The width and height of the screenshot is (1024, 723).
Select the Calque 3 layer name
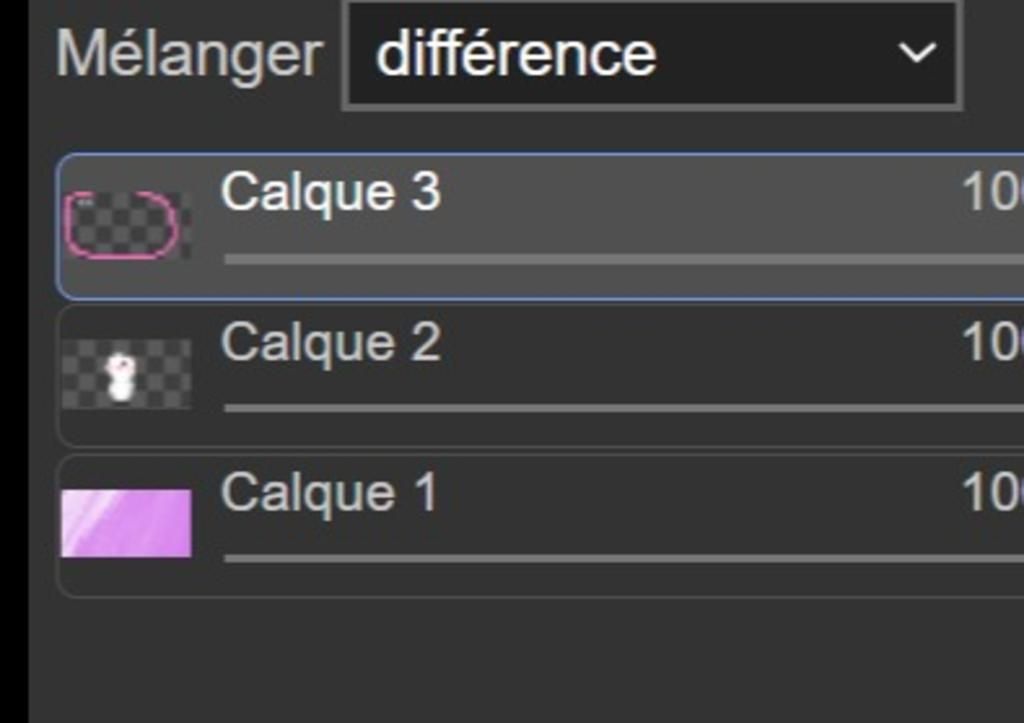(330, 191)
